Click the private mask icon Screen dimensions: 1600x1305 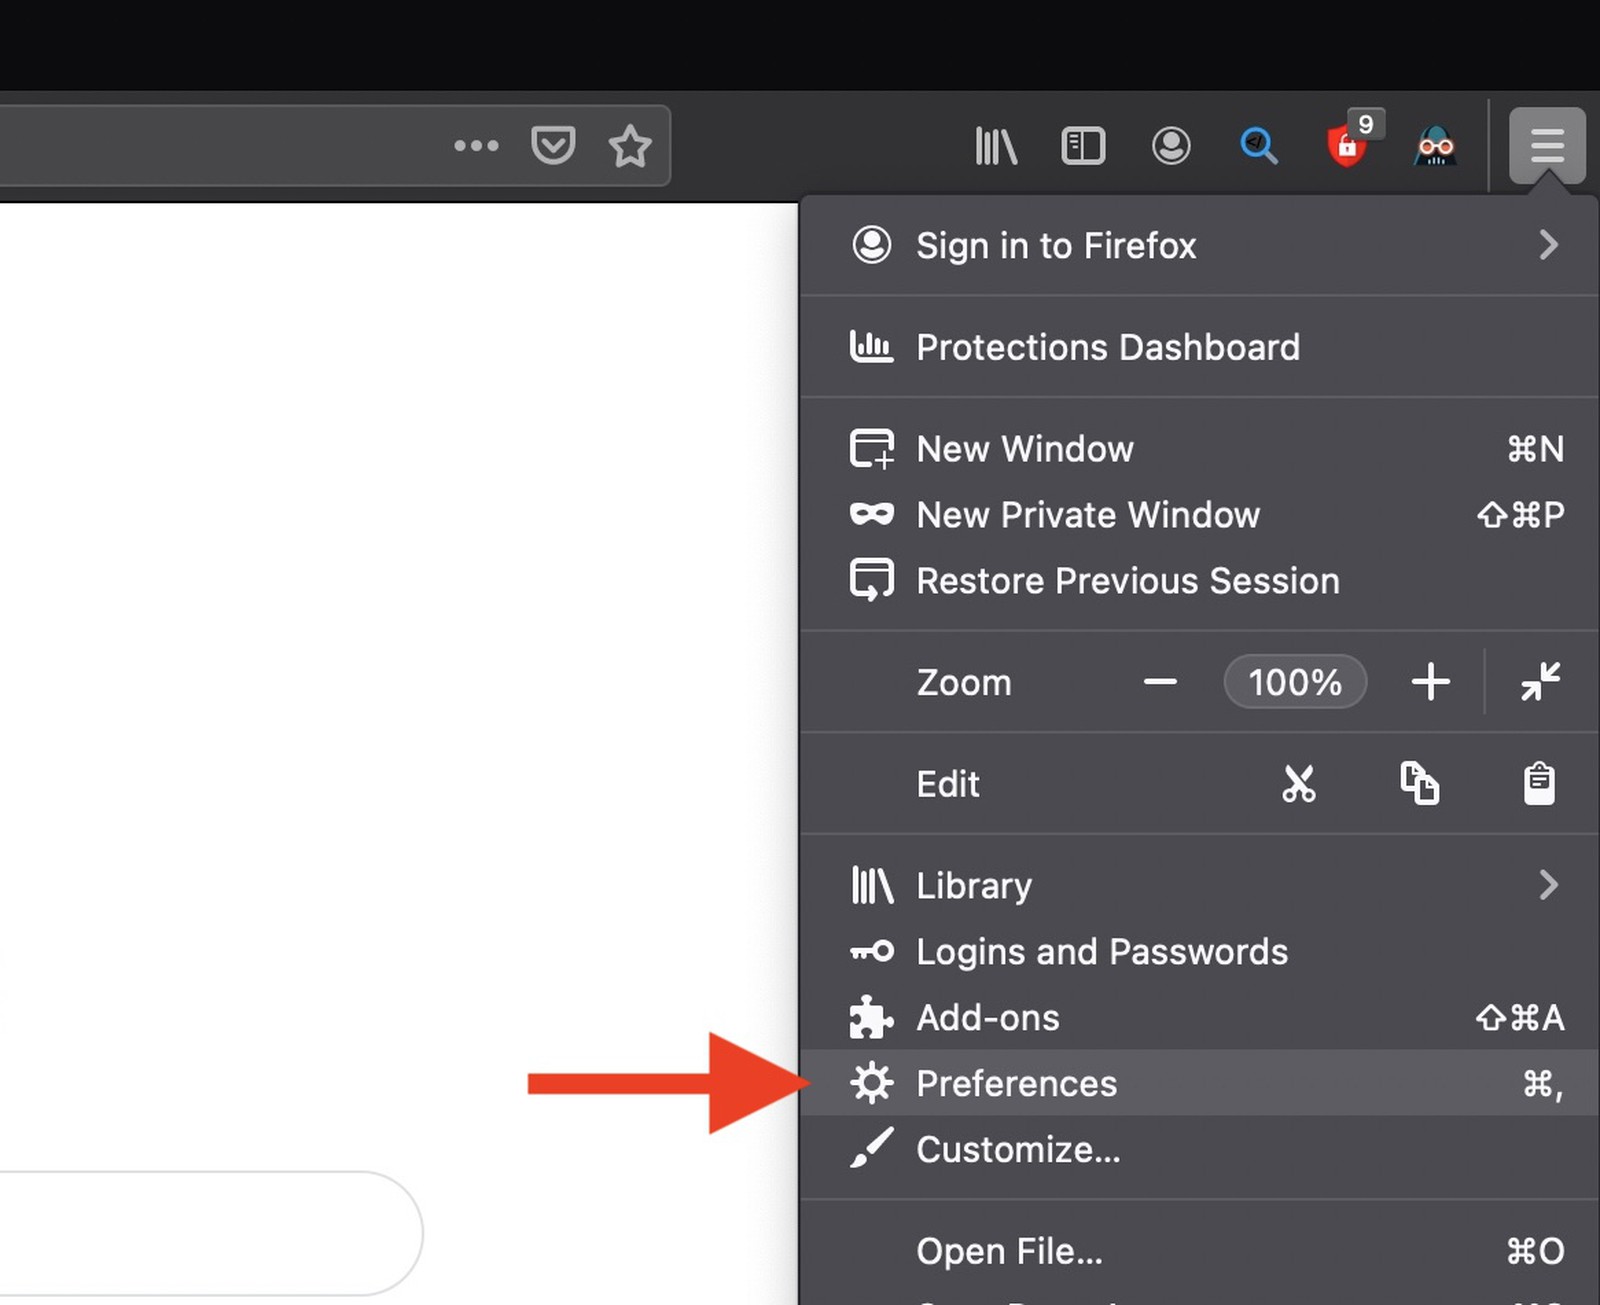(x=872, y=515)
